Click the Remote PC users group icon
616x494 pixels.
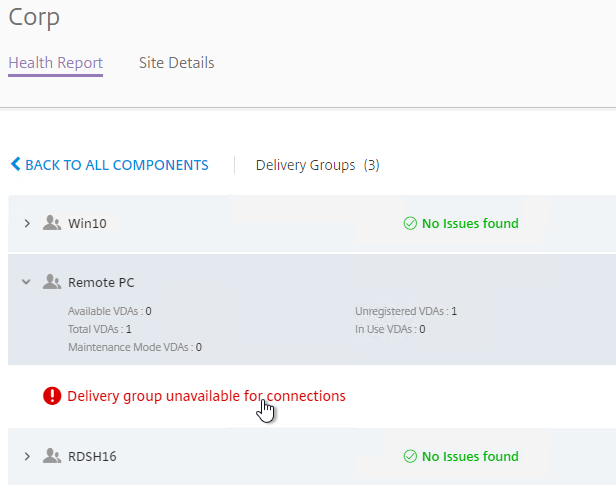pyautogui.click(x=52, y=282)
